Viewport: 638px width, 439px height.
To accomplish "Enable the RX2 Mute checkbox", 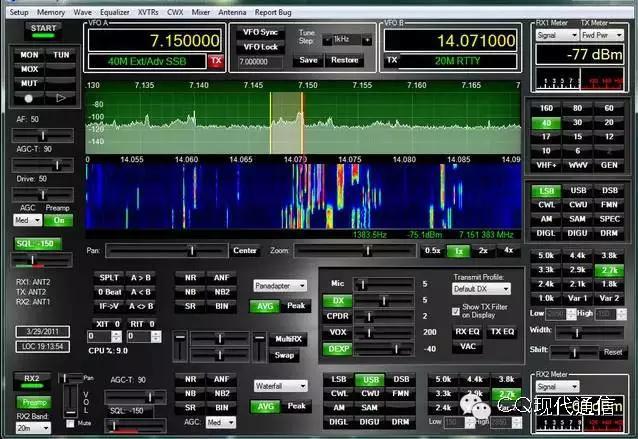I will click(71, 423).
